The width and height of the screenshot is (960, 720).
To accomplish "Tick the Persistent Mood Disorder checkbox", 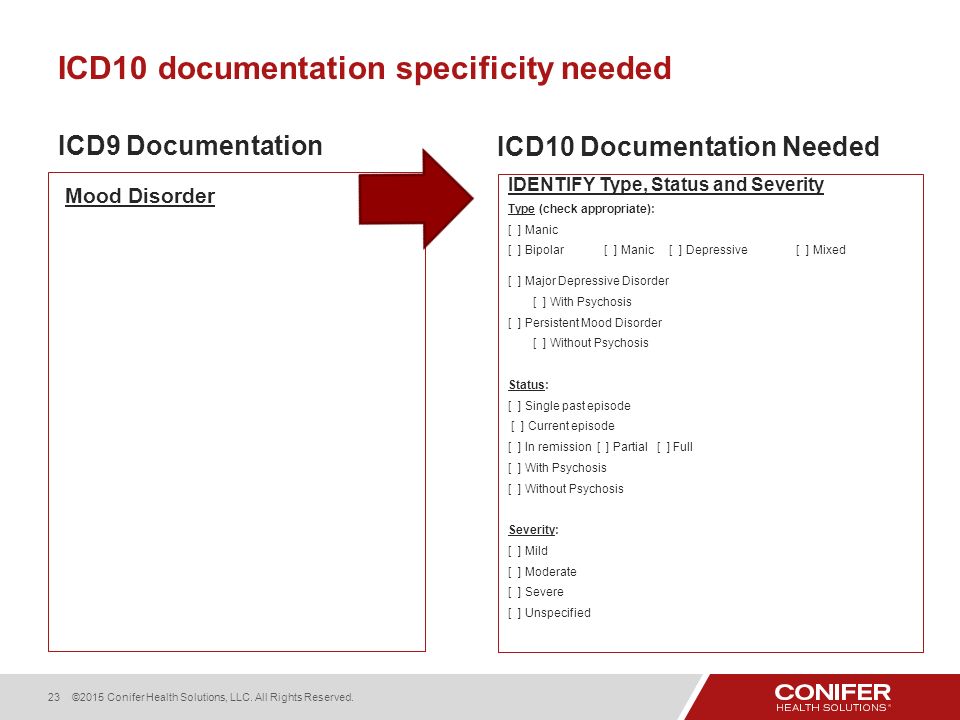I will click(x=514, y=323).
